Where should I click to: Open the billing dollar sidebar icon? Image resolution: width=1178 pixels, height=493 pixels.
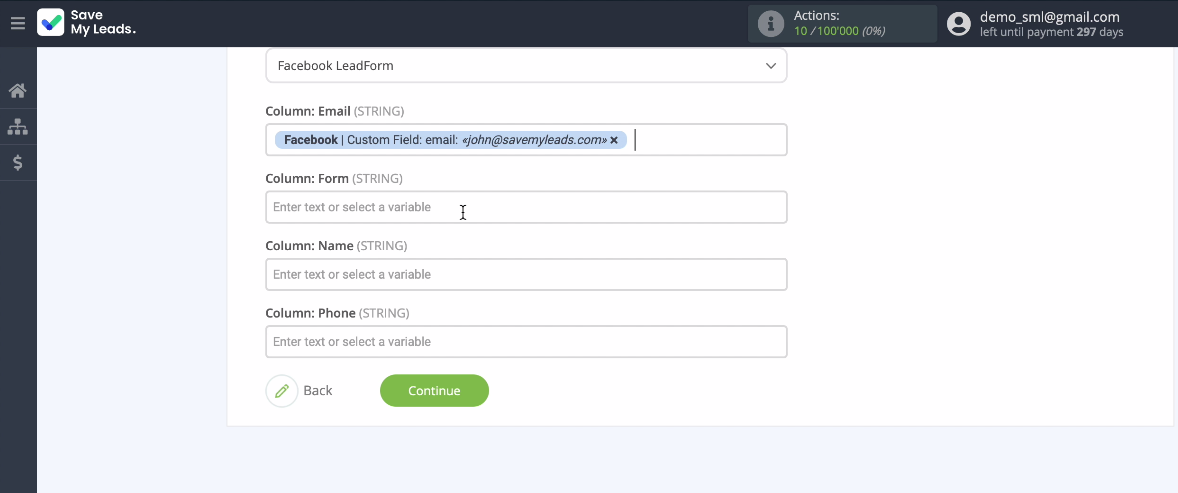[x=17, y=162]
